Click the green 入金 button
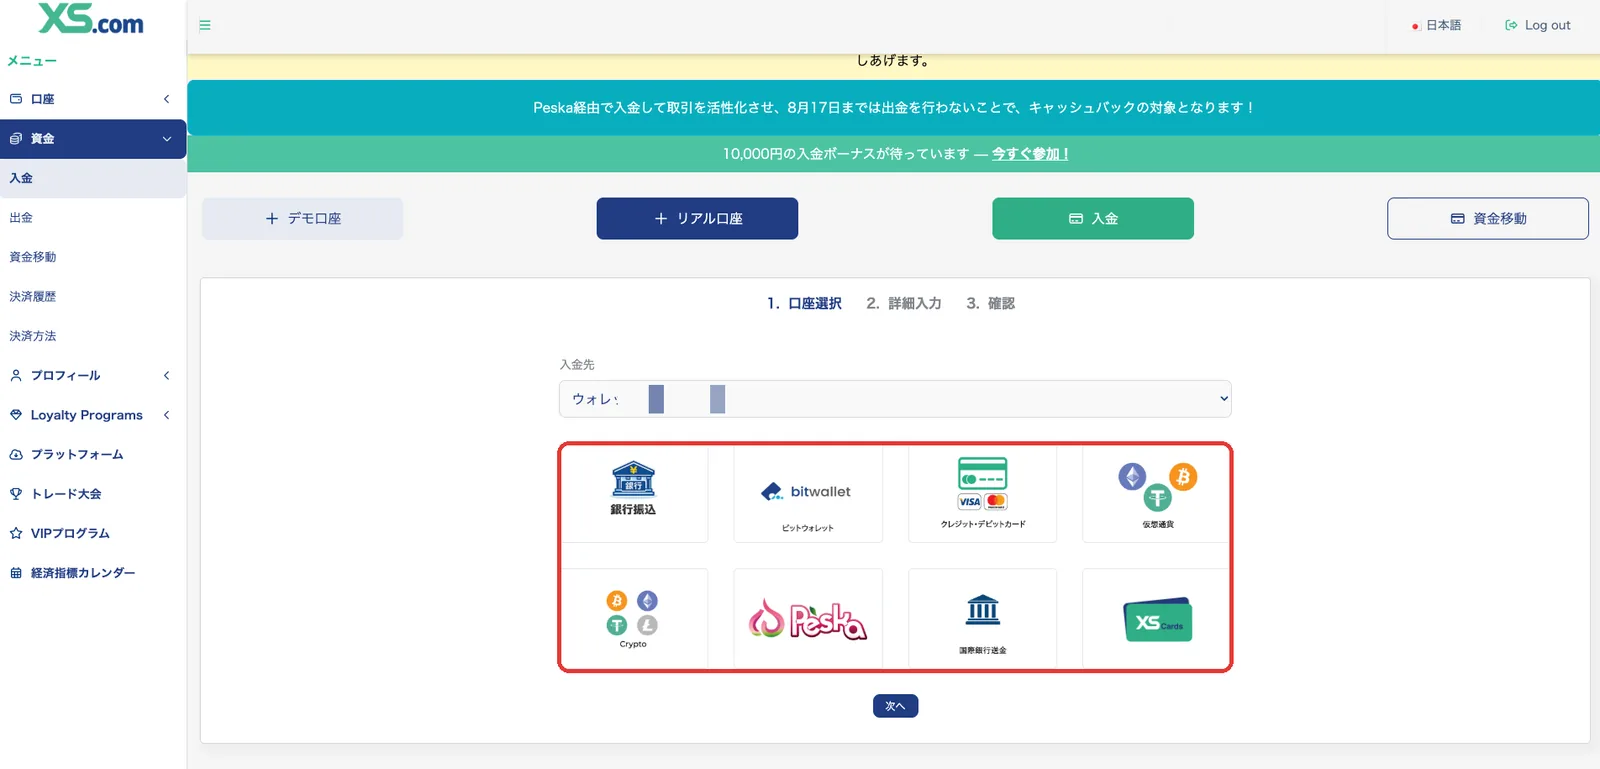Viewport: 1600px width, 769px height. coord(1093,218)
